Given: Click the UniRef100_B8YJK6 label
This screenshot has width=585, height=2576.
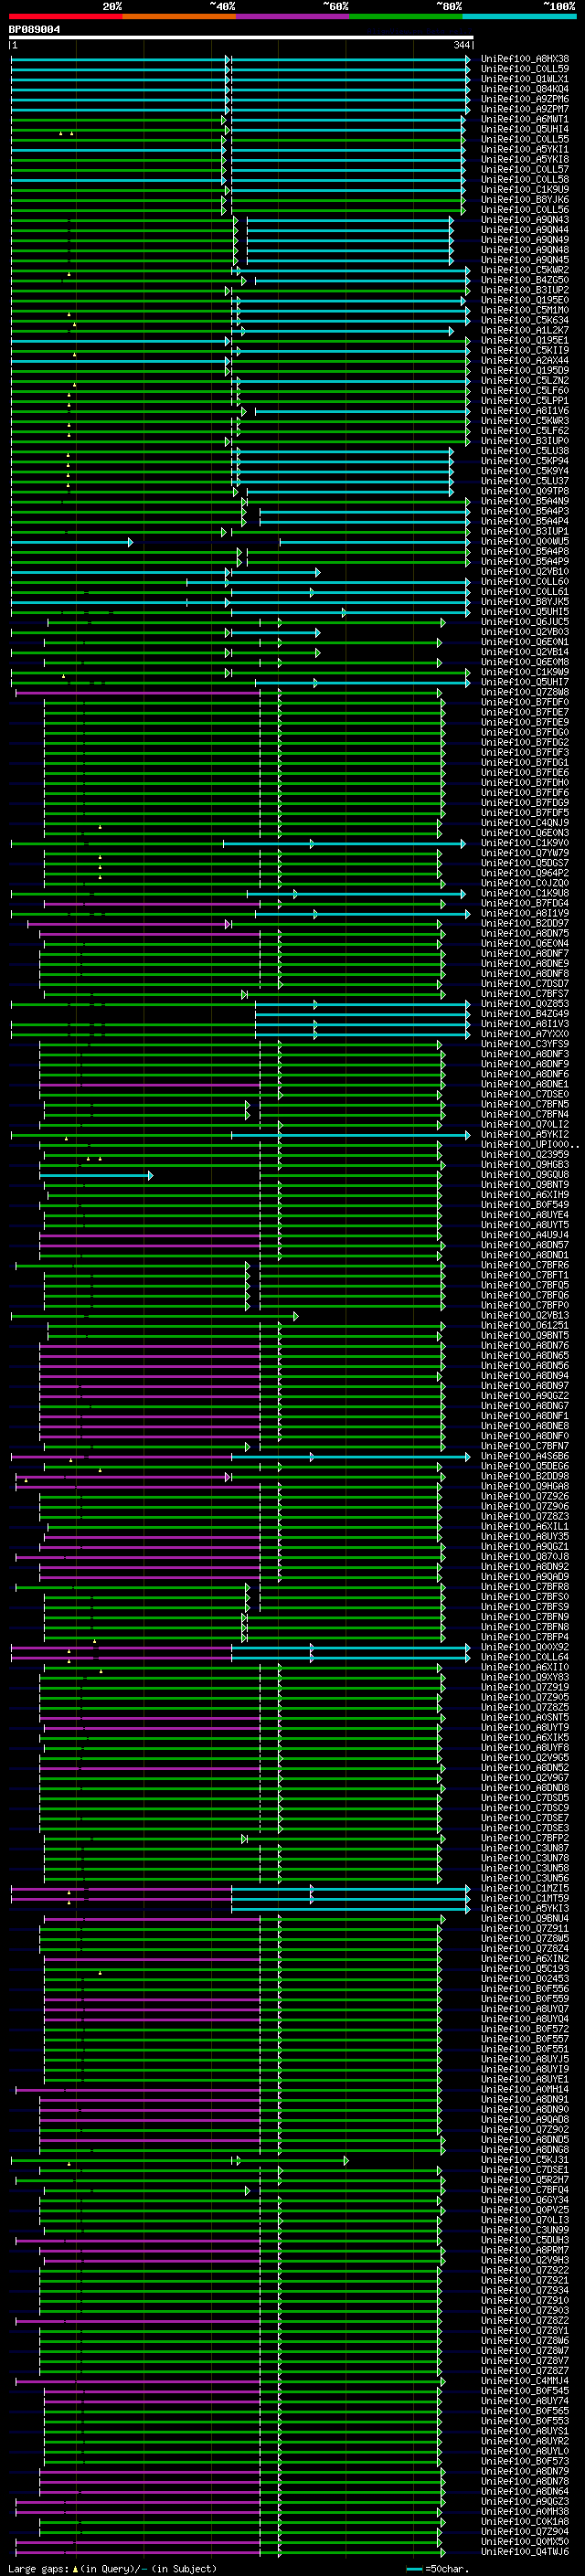Looking at the screenshot, I should click(524, 199).
